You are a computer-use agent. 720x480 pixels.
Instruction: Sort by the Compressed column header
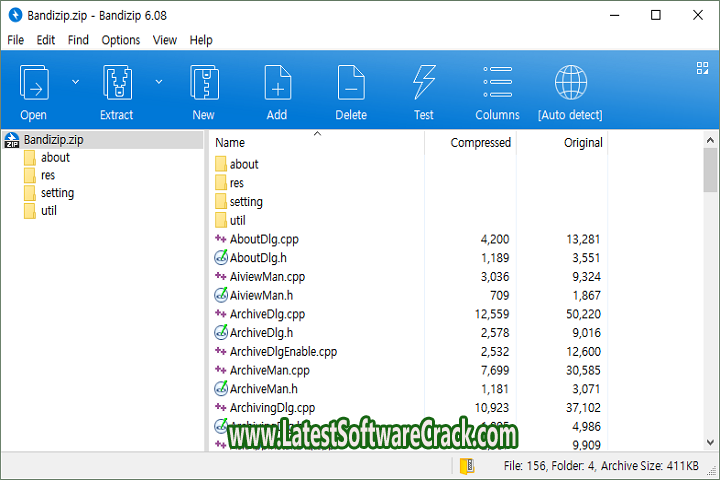480,143
